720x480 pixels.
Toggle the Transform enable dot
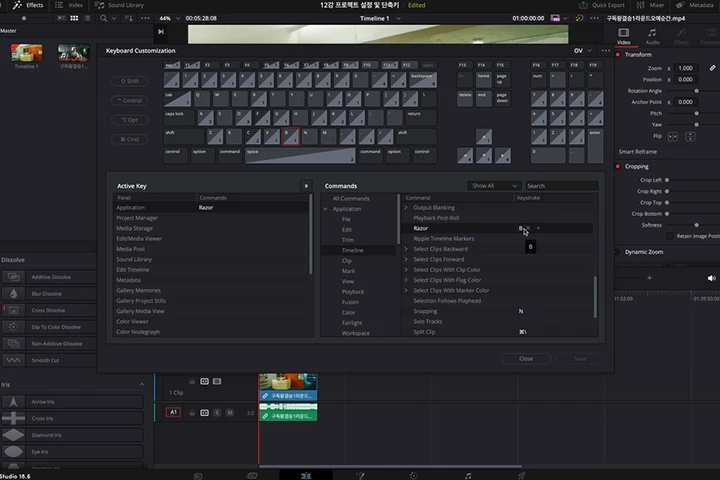tap(618, 55)
